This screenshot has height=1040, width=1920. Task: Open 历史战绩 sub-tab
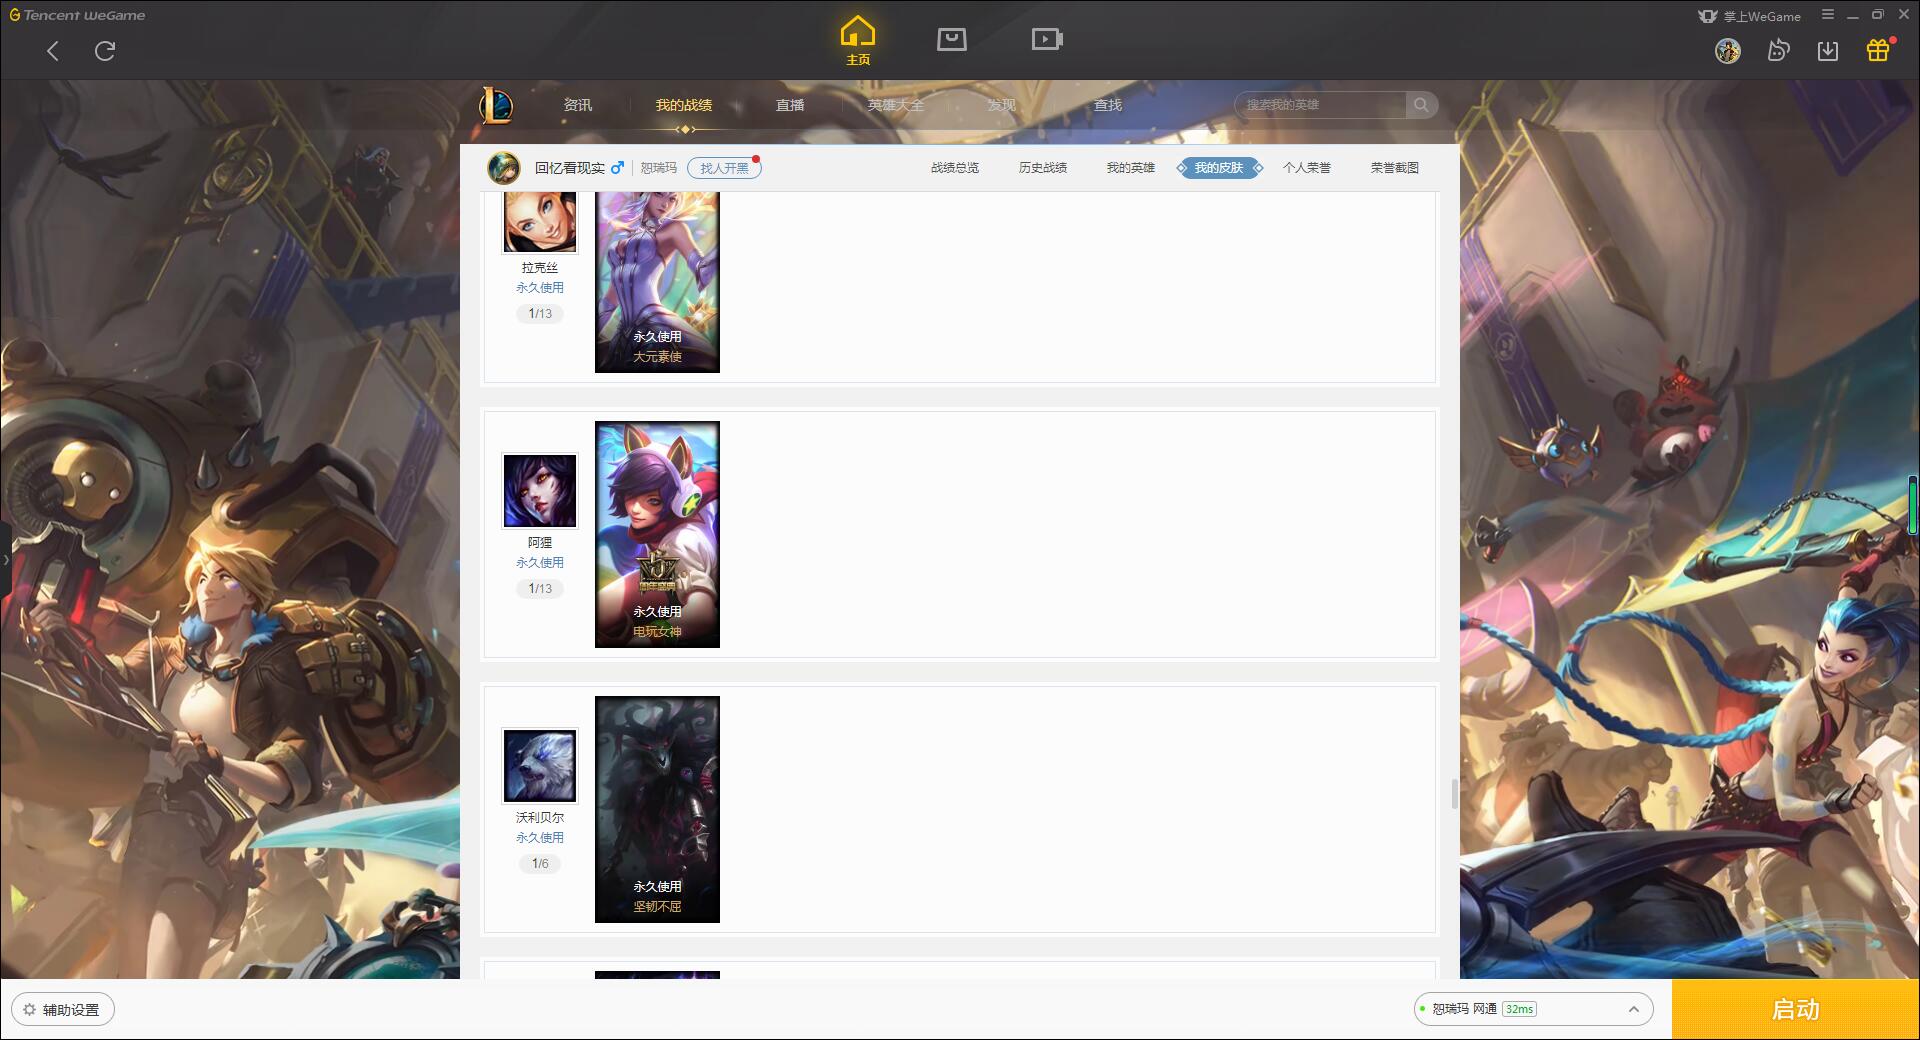(x=1043, y=168)
